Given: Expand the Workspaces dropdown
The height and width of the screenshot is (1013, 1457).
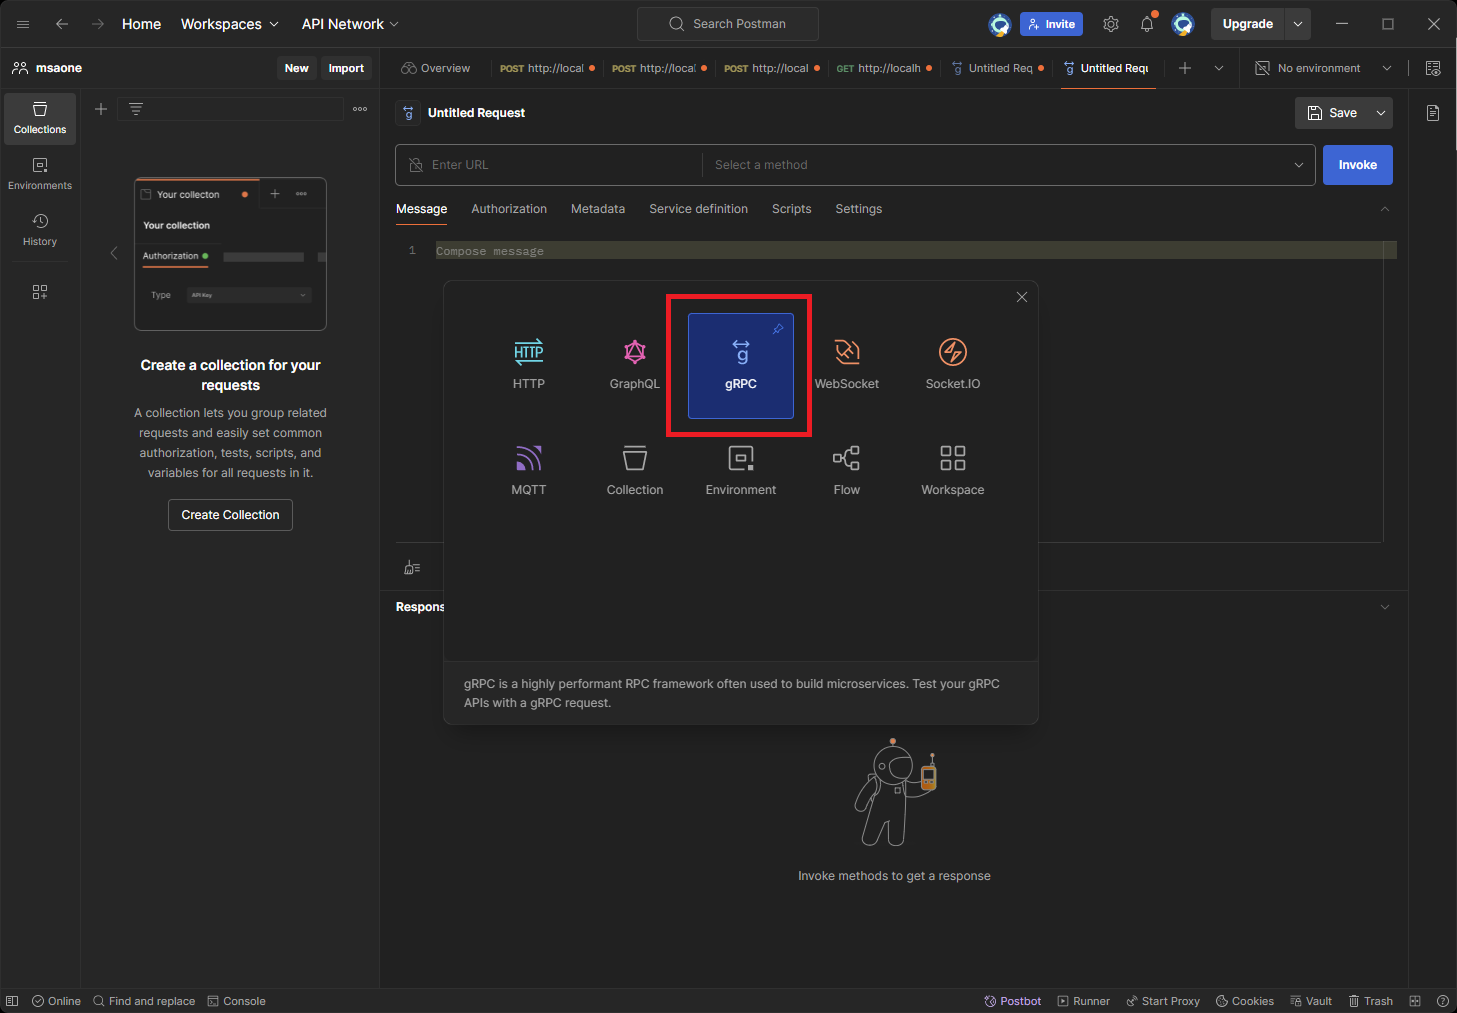Looking at the screenshot, I should point(230,24).
